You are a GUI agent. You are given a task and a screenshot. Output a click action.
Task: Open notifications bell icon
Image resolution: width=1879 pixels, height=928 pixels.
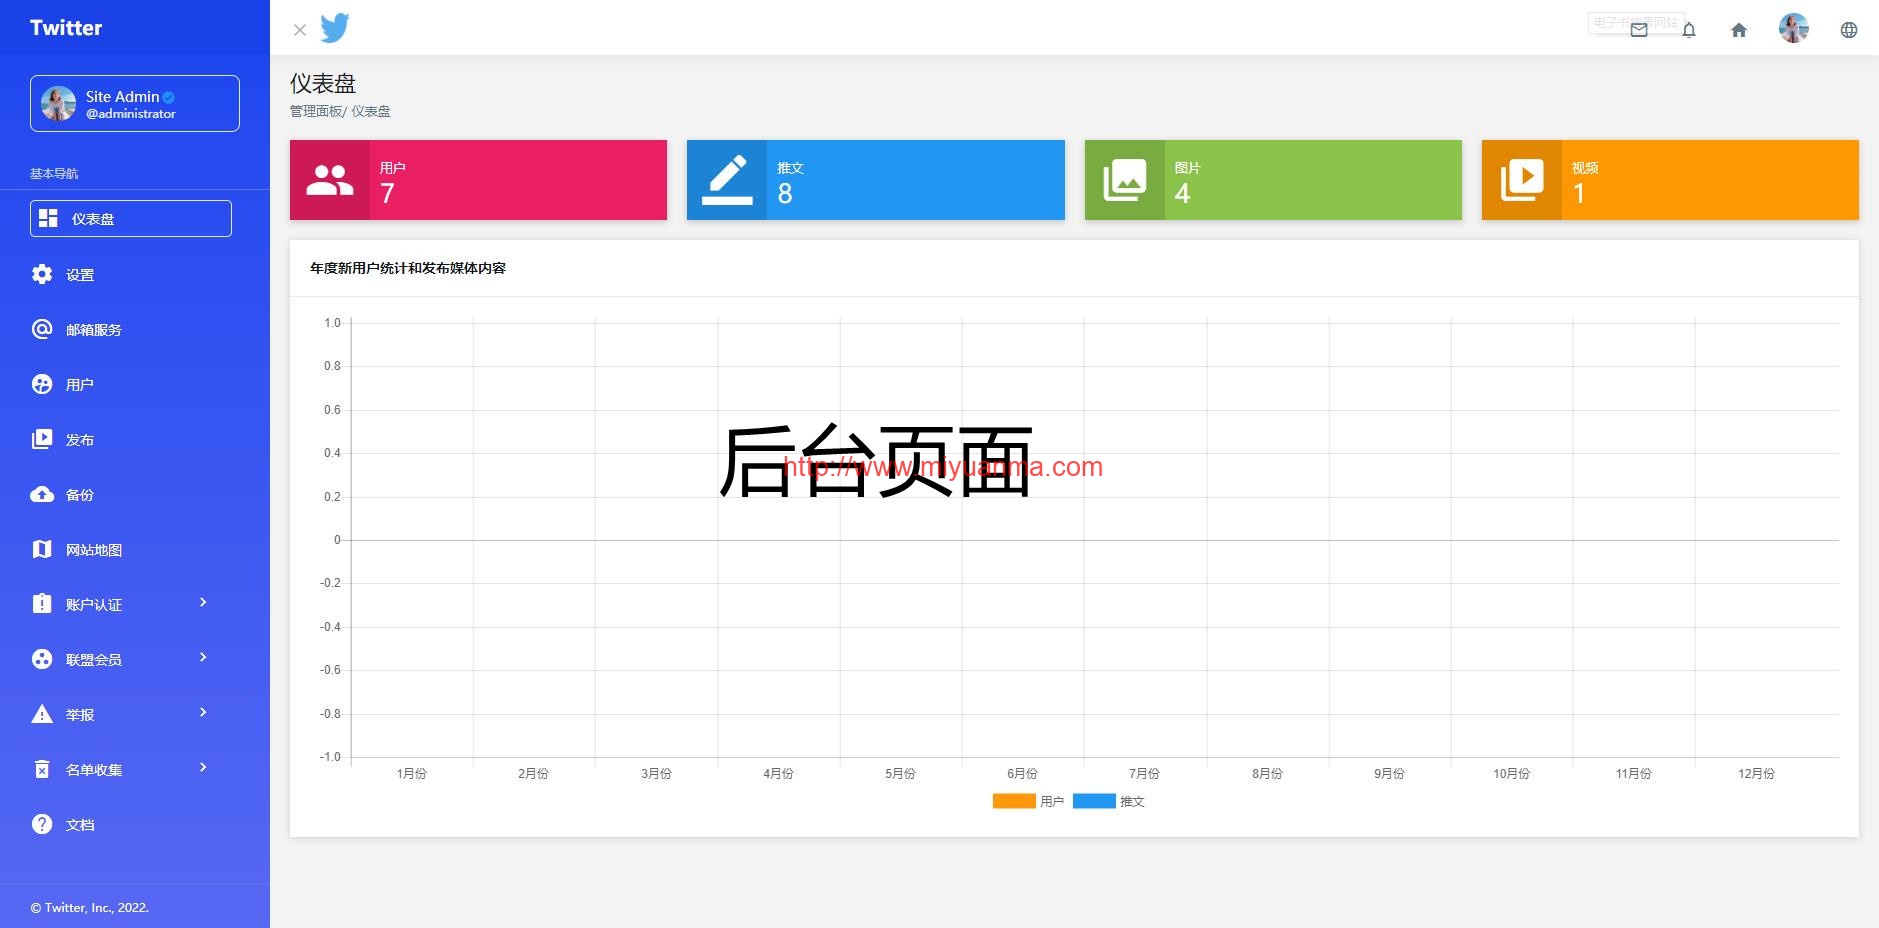pos(1689,30)
